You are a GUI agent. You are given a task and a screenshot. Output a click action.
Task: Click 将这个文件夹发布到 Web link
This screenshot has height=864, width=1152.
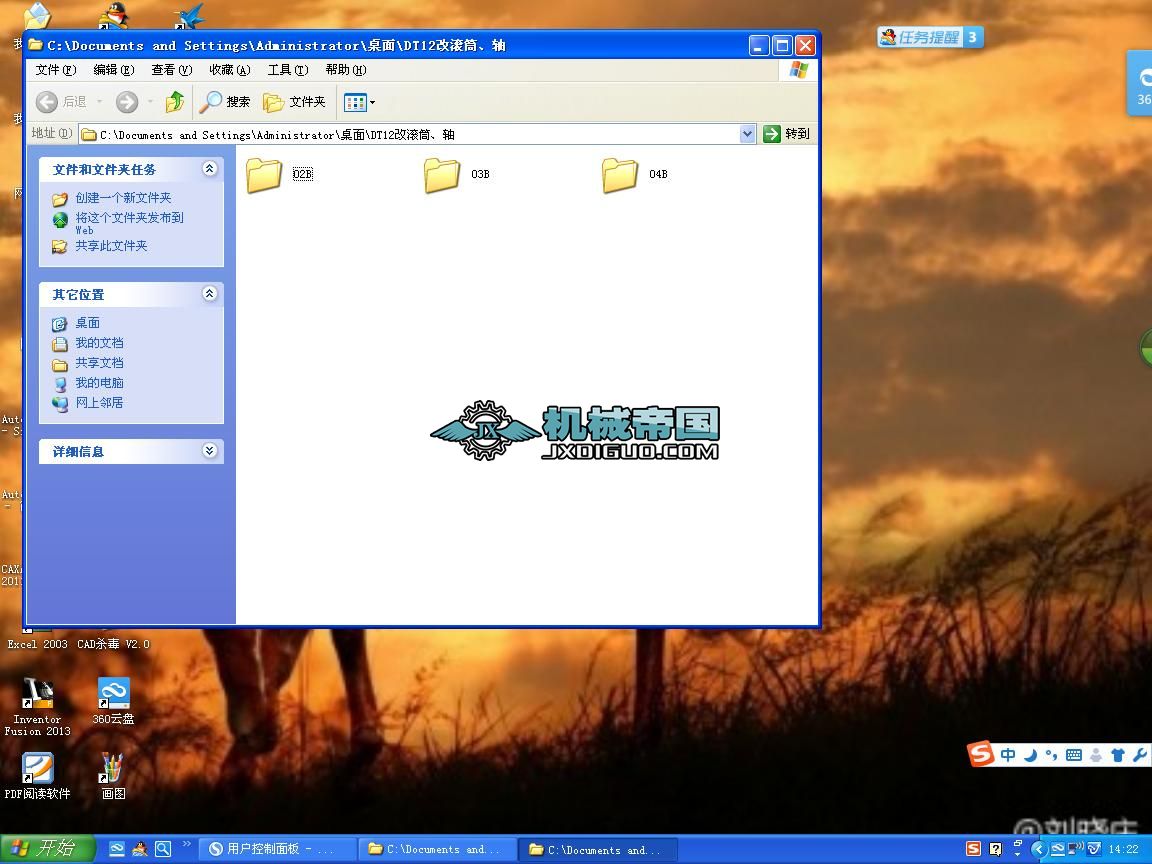coord(129,223)
